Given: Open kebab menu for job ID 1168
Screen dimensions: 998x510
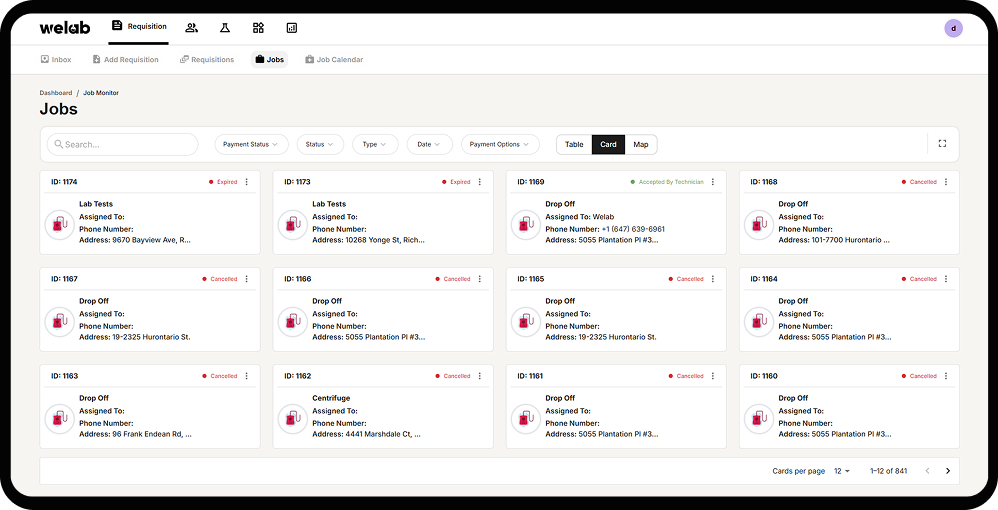Looking at the screenshot, I should click(946, 182).
